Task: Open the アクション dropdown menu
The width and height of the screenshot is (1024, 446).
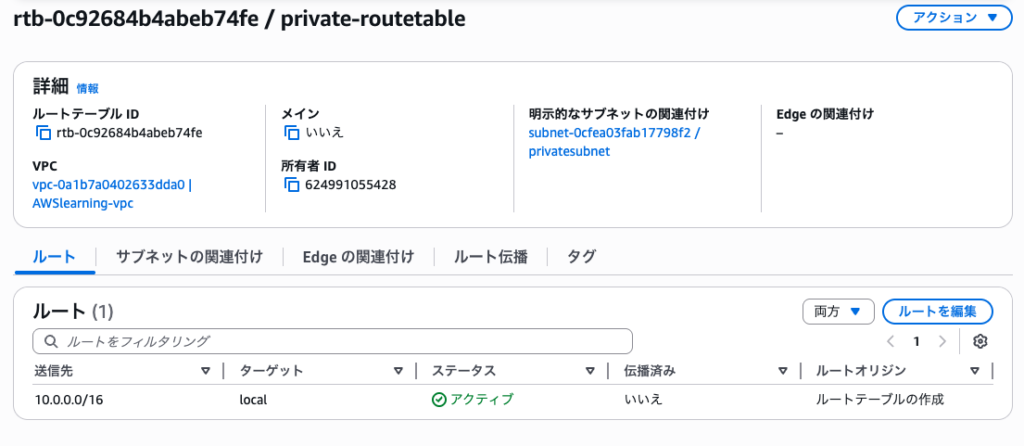Action: (947, 17)
